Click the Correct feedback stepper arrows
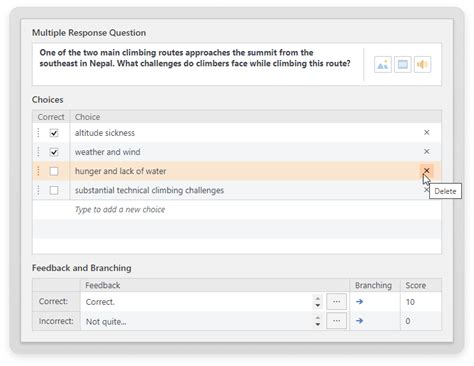 [318, 302]
